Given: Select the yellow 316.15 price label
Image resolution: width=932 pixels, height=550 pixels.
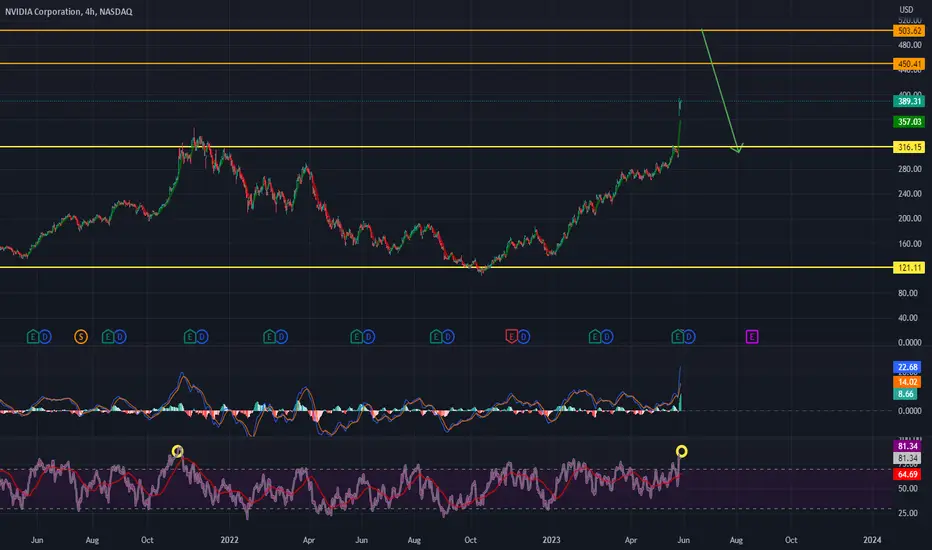Looking at the screenshot, I should [x=909, y=147].
